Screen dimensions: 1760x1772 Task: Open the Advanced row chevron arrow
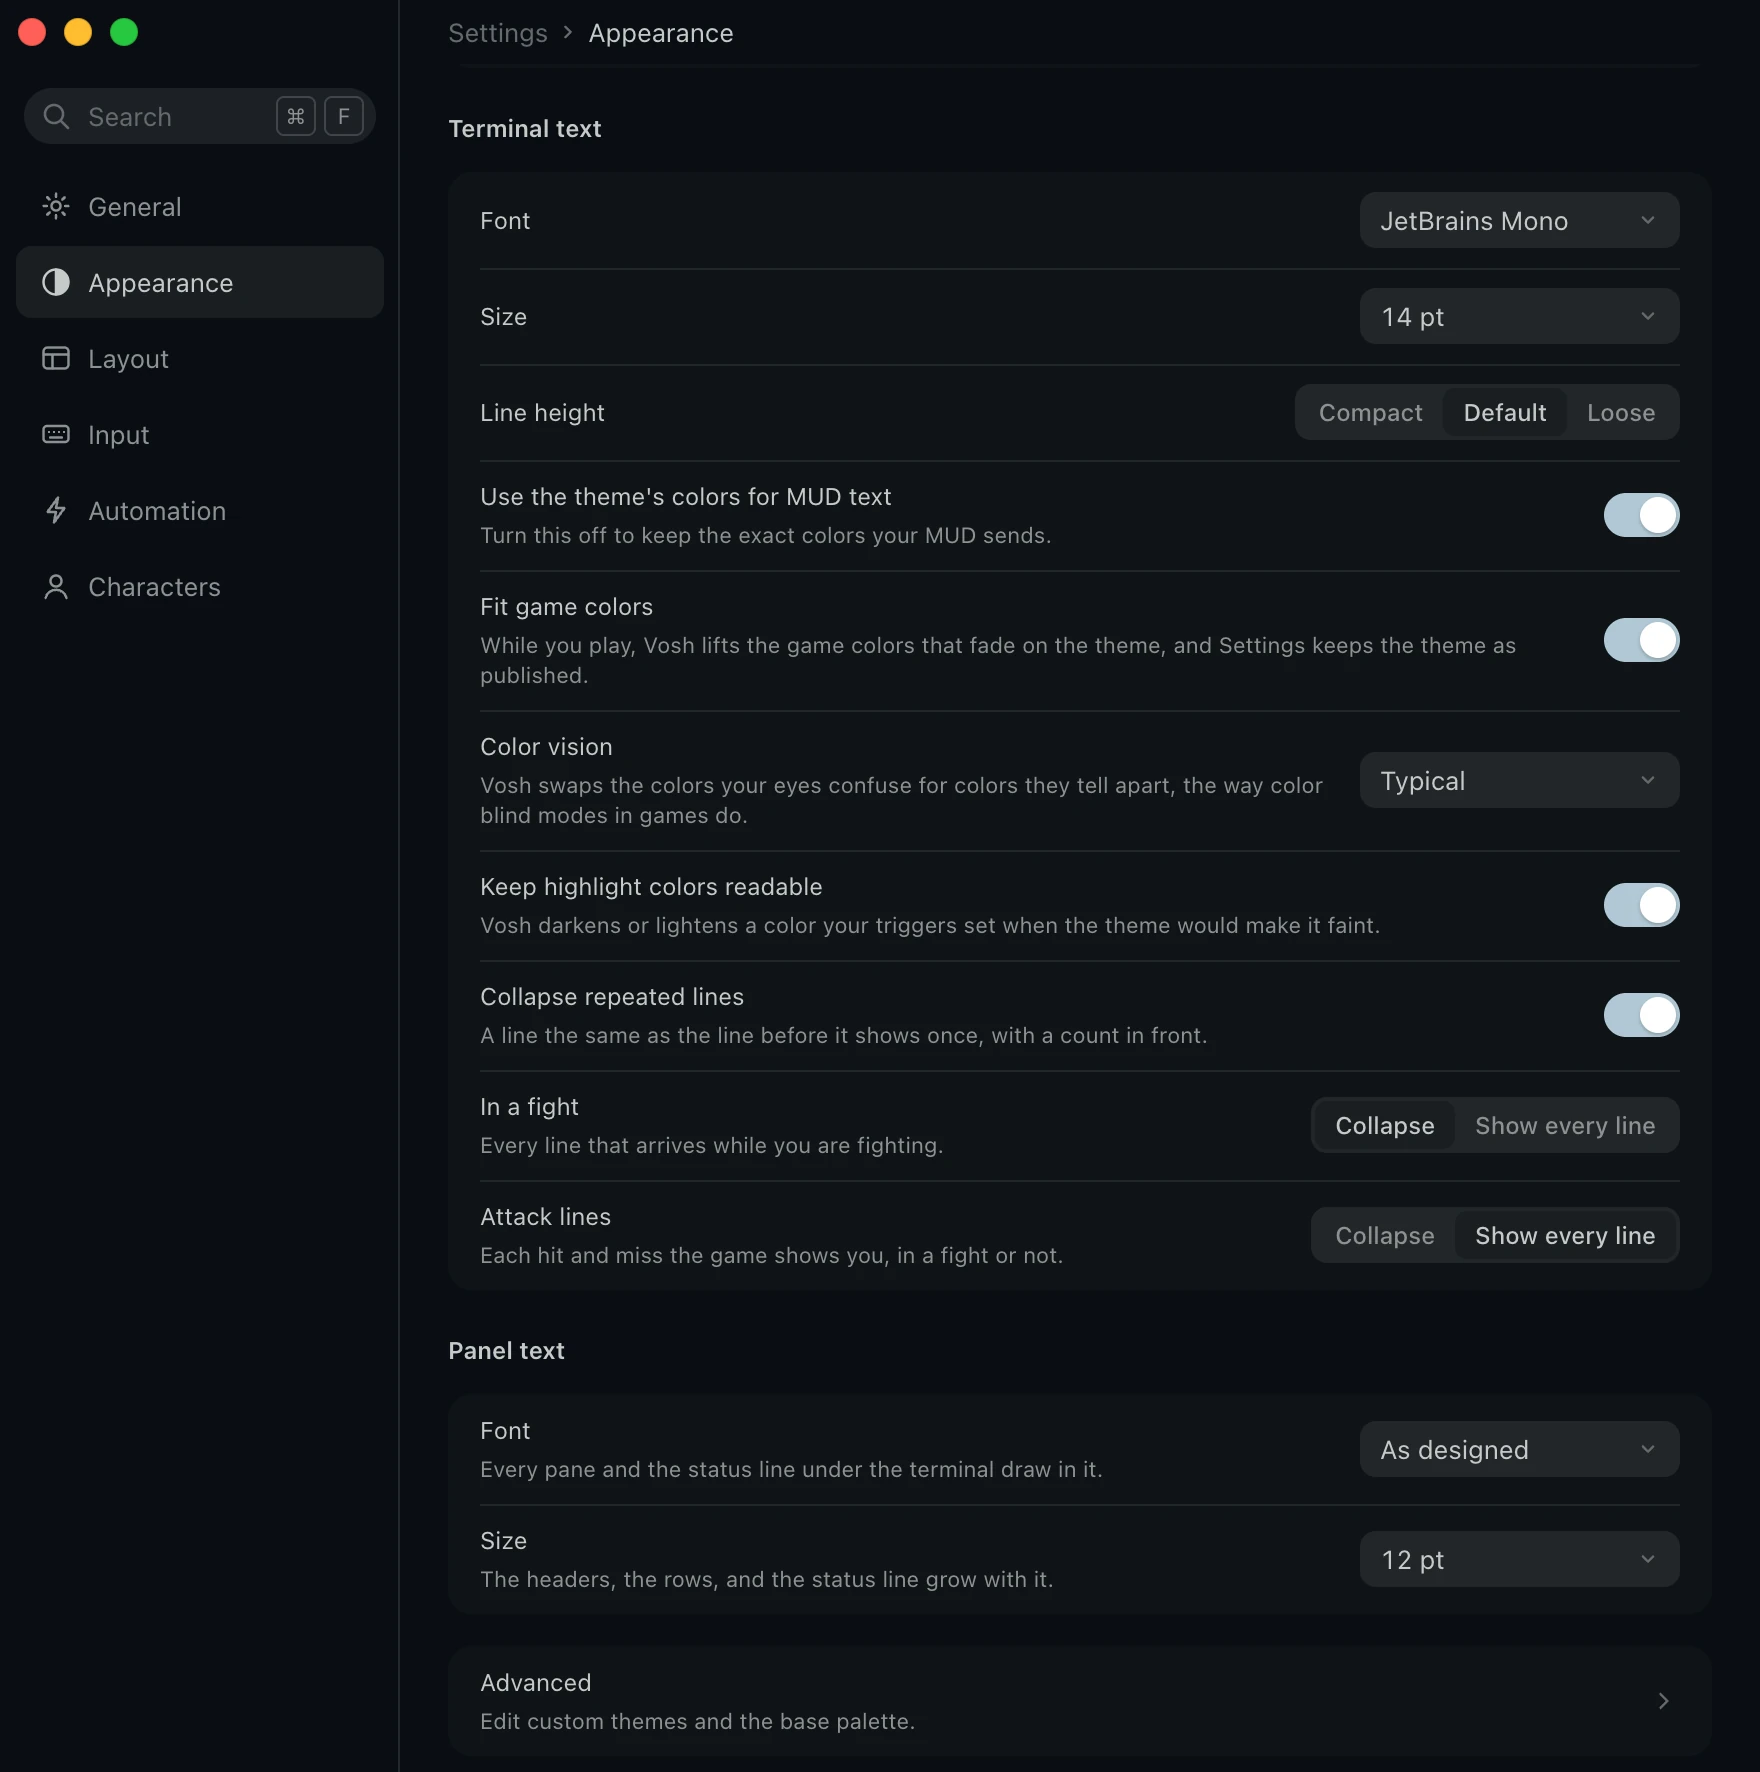(1663, 1701)
